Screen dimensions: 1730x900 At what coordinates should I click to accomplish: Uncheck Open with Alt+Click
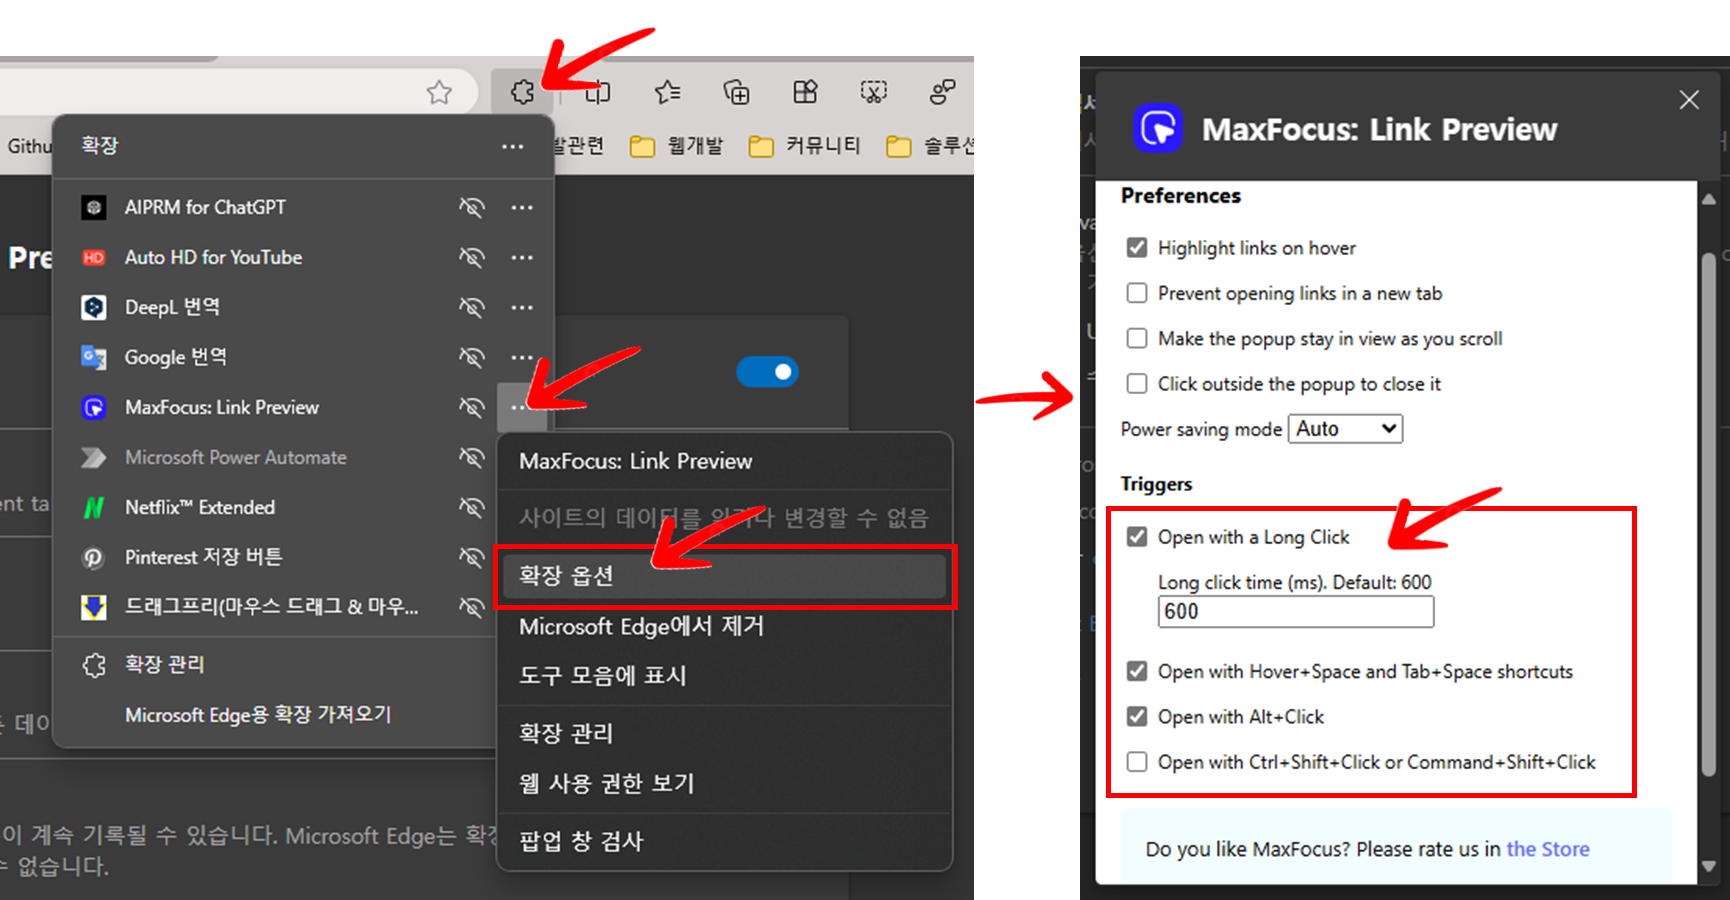point(1137,716)
